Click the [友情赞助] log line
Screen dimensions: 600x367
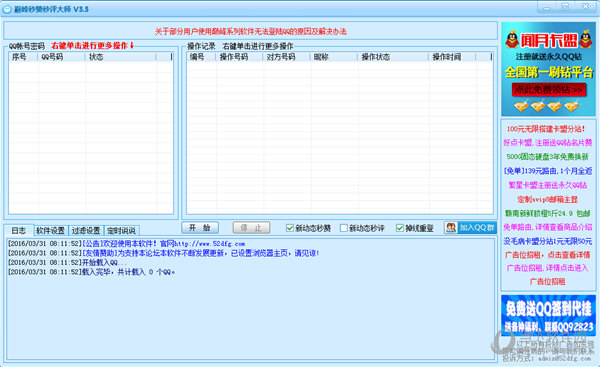click(x=163, y=253)
